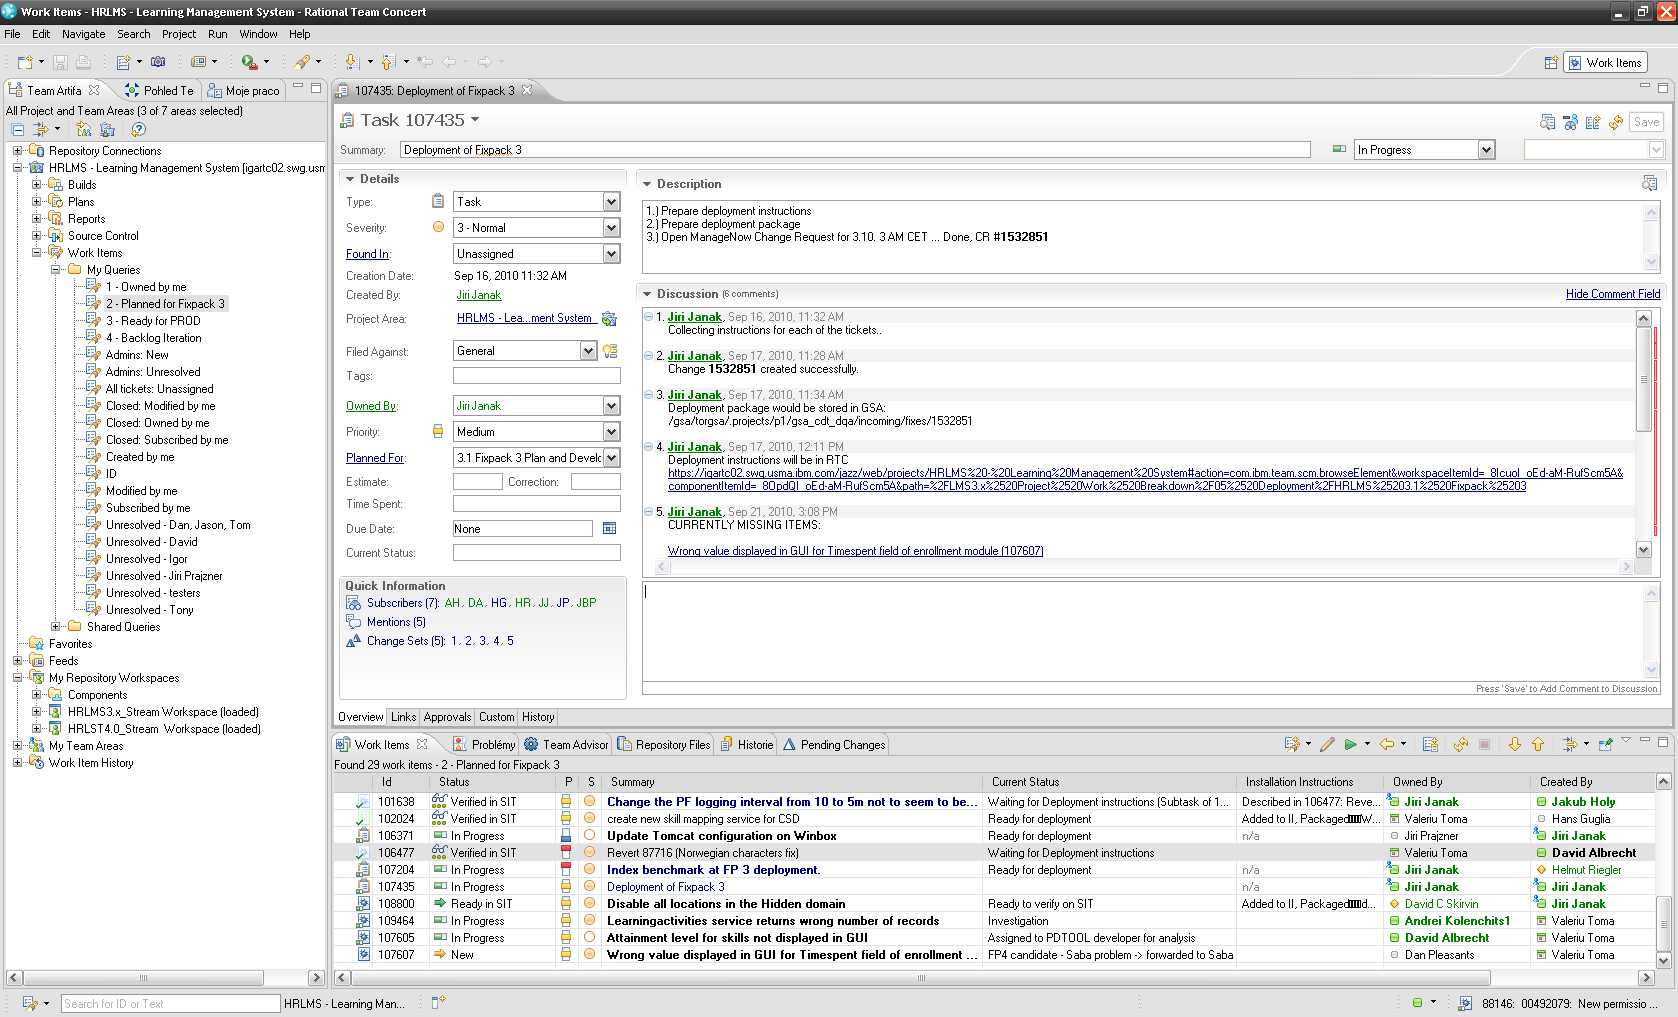This screenshot has height=1017, width=1678.
Task: Refresh the work item editor
Action: pos(1616,122)
